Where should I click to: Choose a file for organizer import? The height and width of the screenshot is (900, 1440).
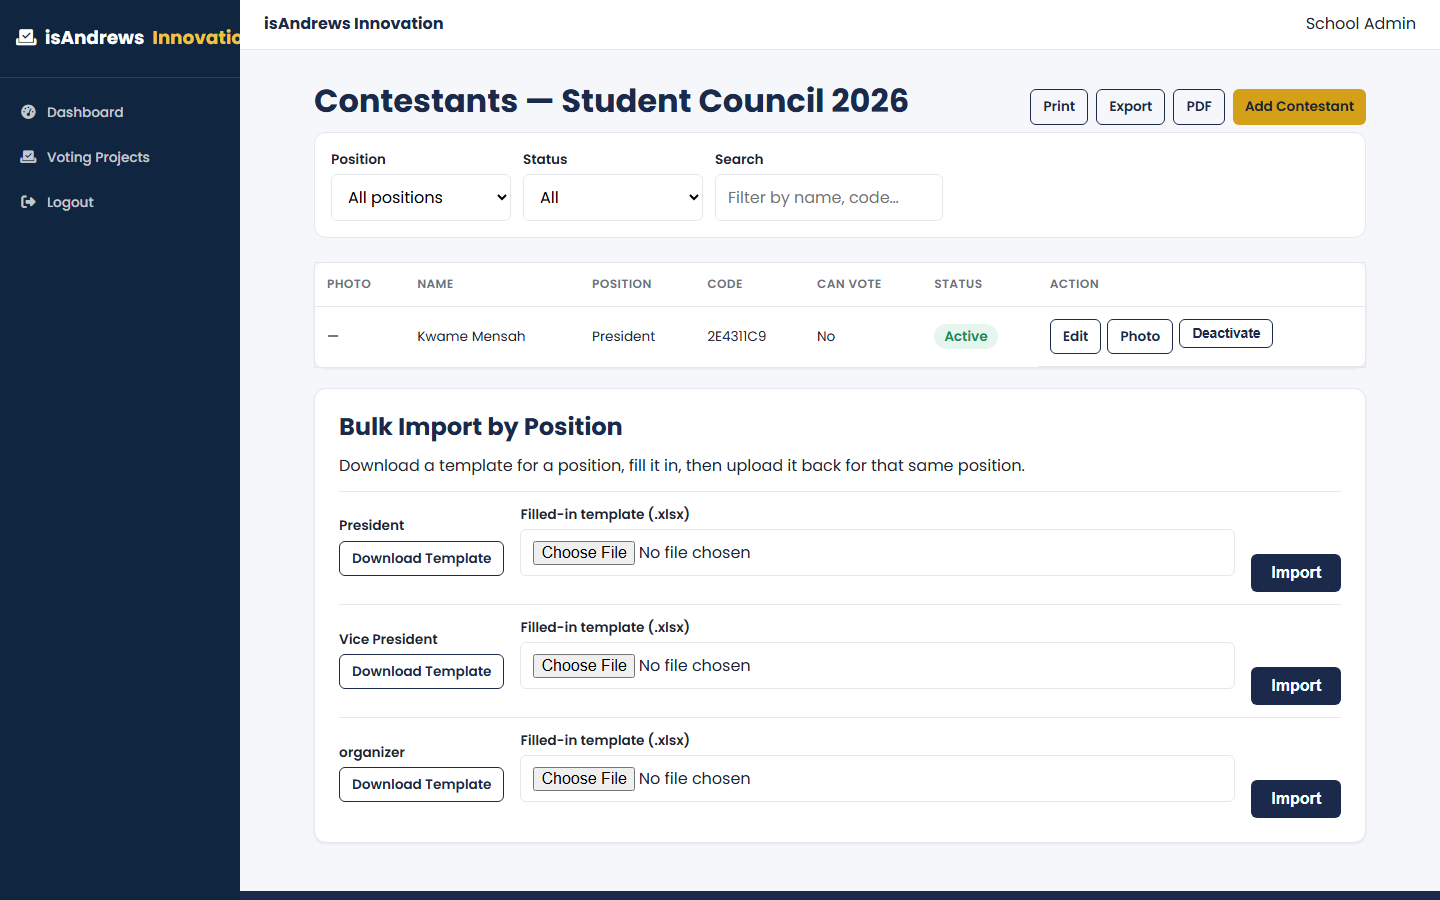coord(584,779)
